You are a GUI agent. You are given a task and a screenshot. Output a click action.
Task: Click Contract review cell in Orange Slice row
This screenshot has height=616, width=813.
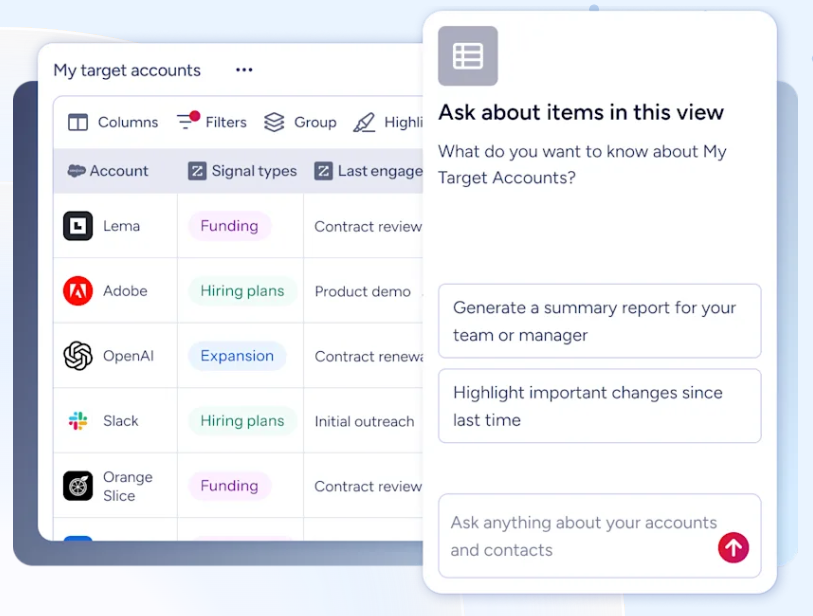coord(368,486)
